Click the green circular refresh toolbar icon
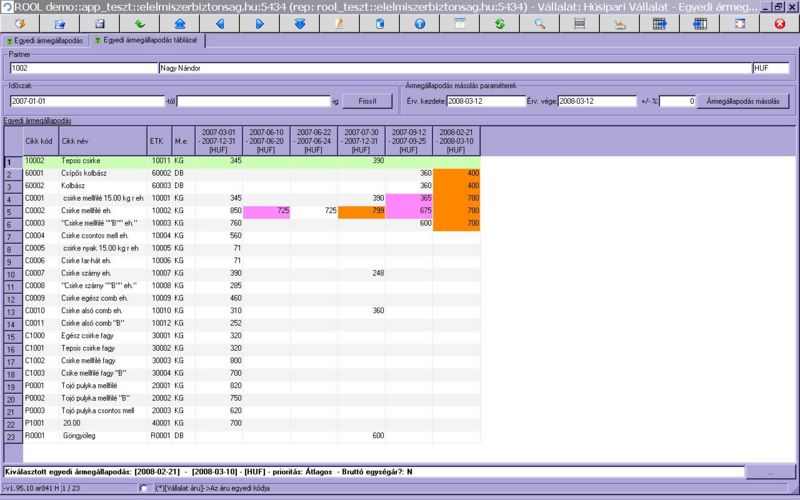This screenshot has width=800, height=500. tap(499, 23)
